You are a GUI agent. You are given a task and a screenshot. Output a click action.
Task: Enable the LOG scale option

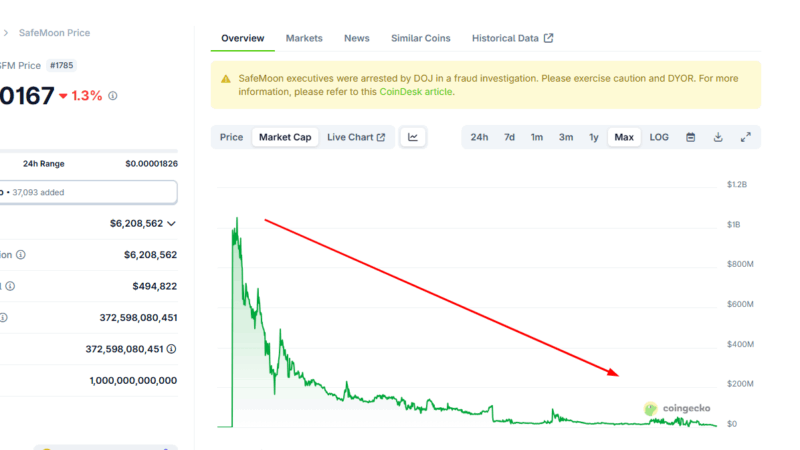(x=659, y=137)
